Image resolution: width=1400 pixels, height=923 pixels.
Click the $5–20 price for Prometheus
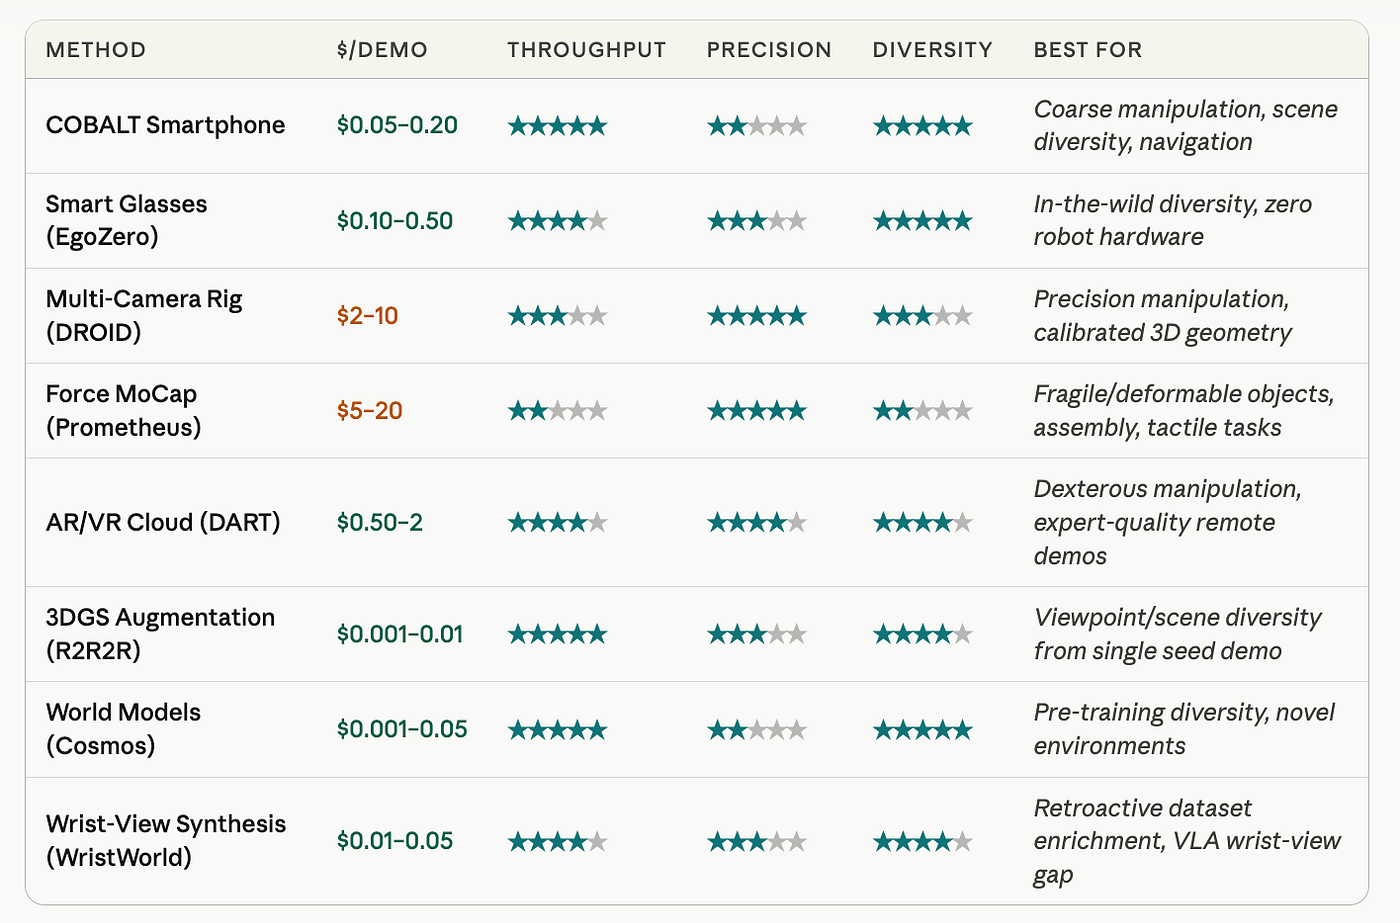point(370,411)
